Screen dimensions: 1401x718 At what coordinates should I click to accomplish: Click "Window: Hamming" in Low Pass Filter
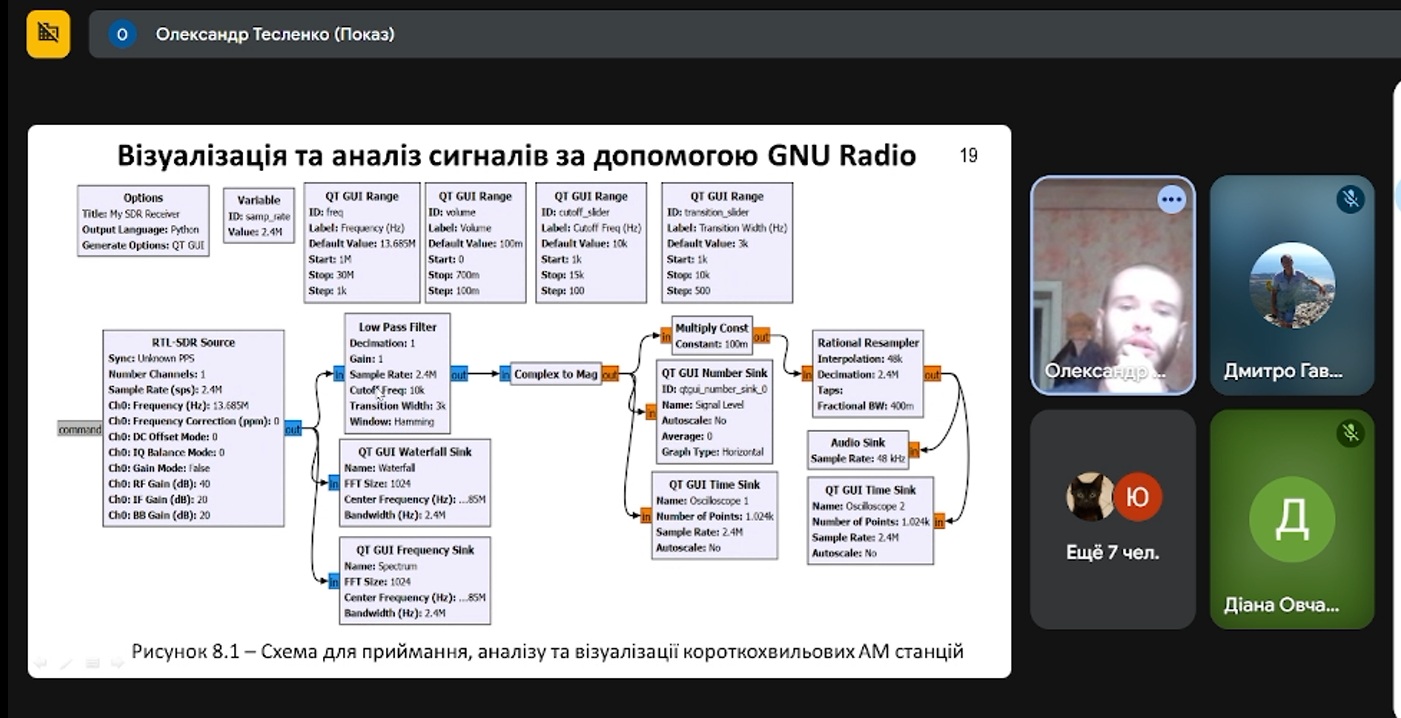(x=392, y=421)
